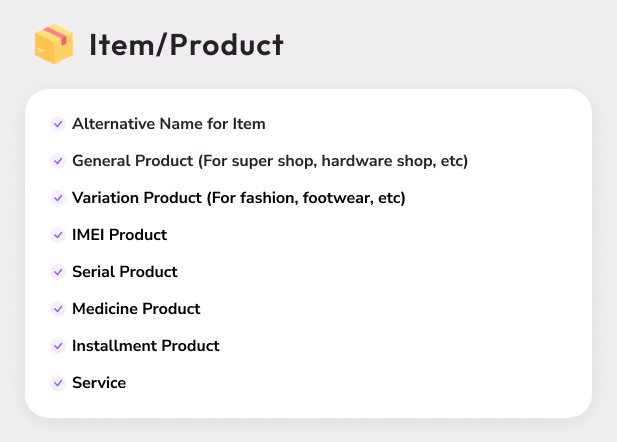Image resolution: width=617 pixels, height=442 pixels.
Task: Click the Medicine Product checkmark
Action: 58,309
